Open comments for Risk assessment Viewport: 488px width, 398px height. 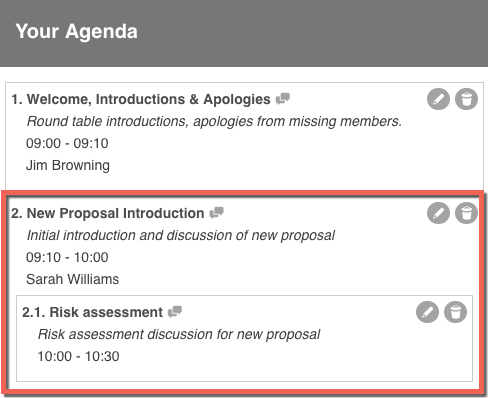(x=175, y=312)
